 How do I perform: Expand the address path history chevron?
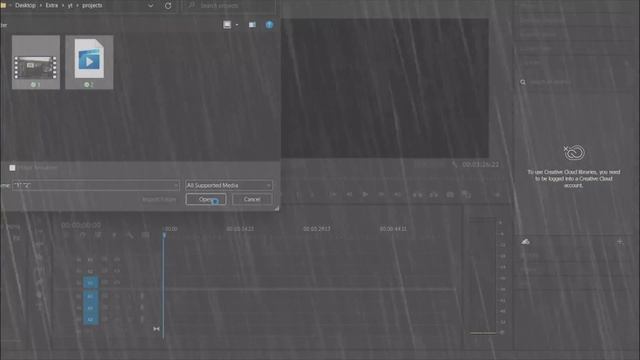pyautogui.click(x=151, y=6)
